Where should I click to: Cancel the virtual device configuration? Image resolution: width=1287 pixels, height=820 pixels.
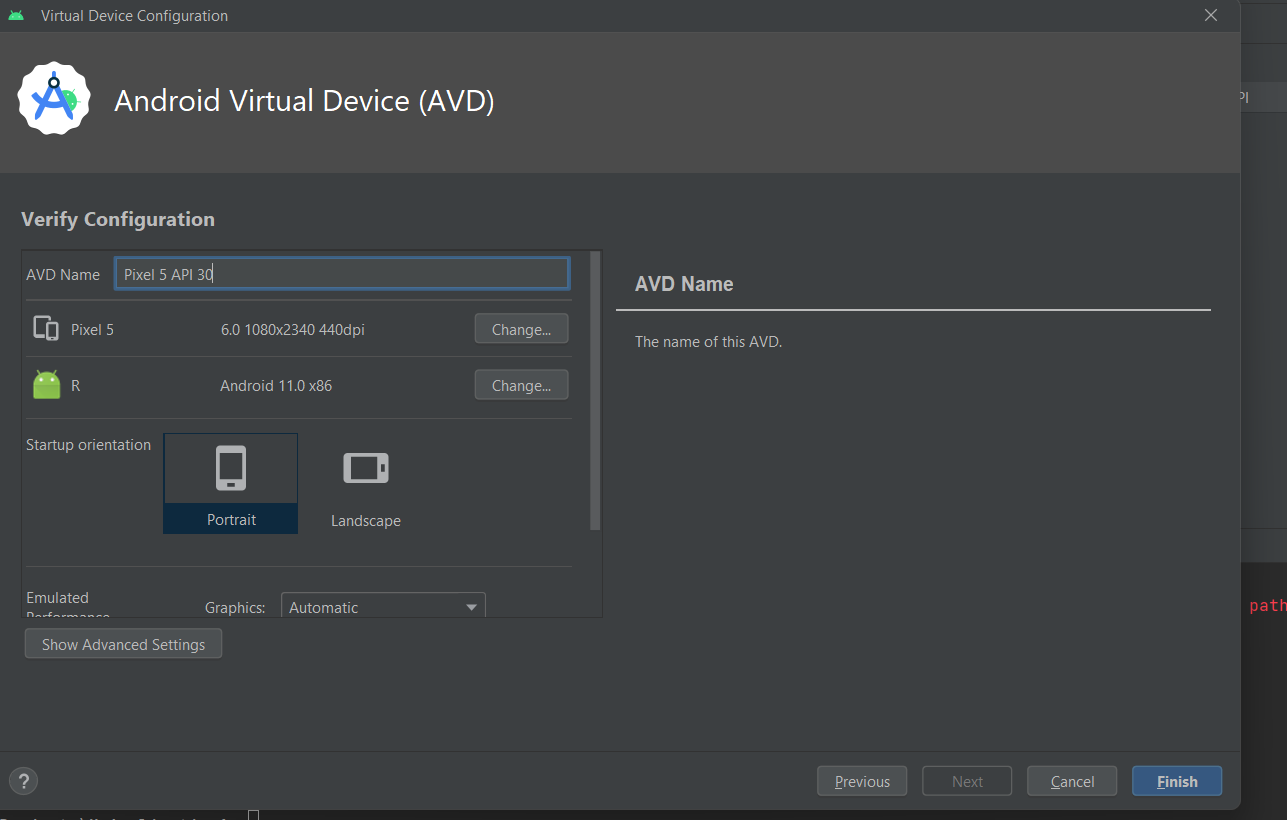1072,781
